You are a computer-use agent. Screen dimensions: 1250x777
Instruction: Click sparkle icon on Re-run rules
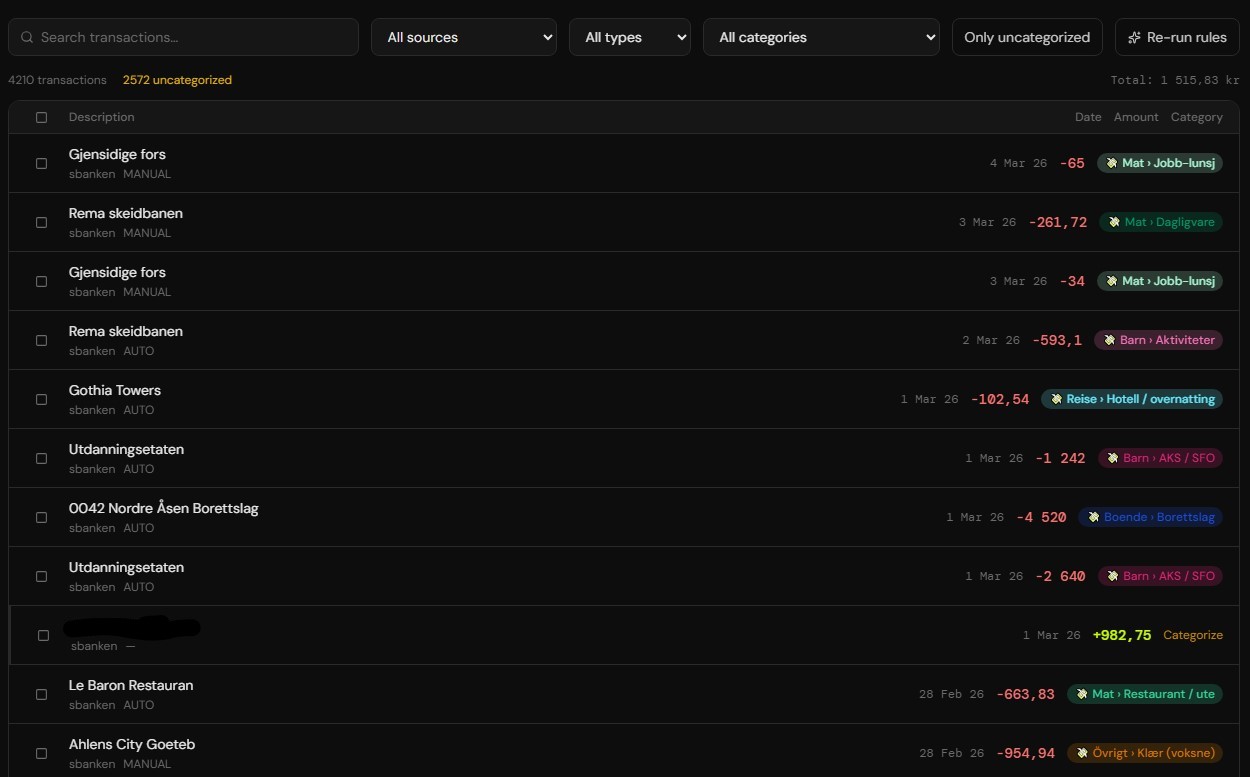pyautogui.click(x=1134, y=37)
